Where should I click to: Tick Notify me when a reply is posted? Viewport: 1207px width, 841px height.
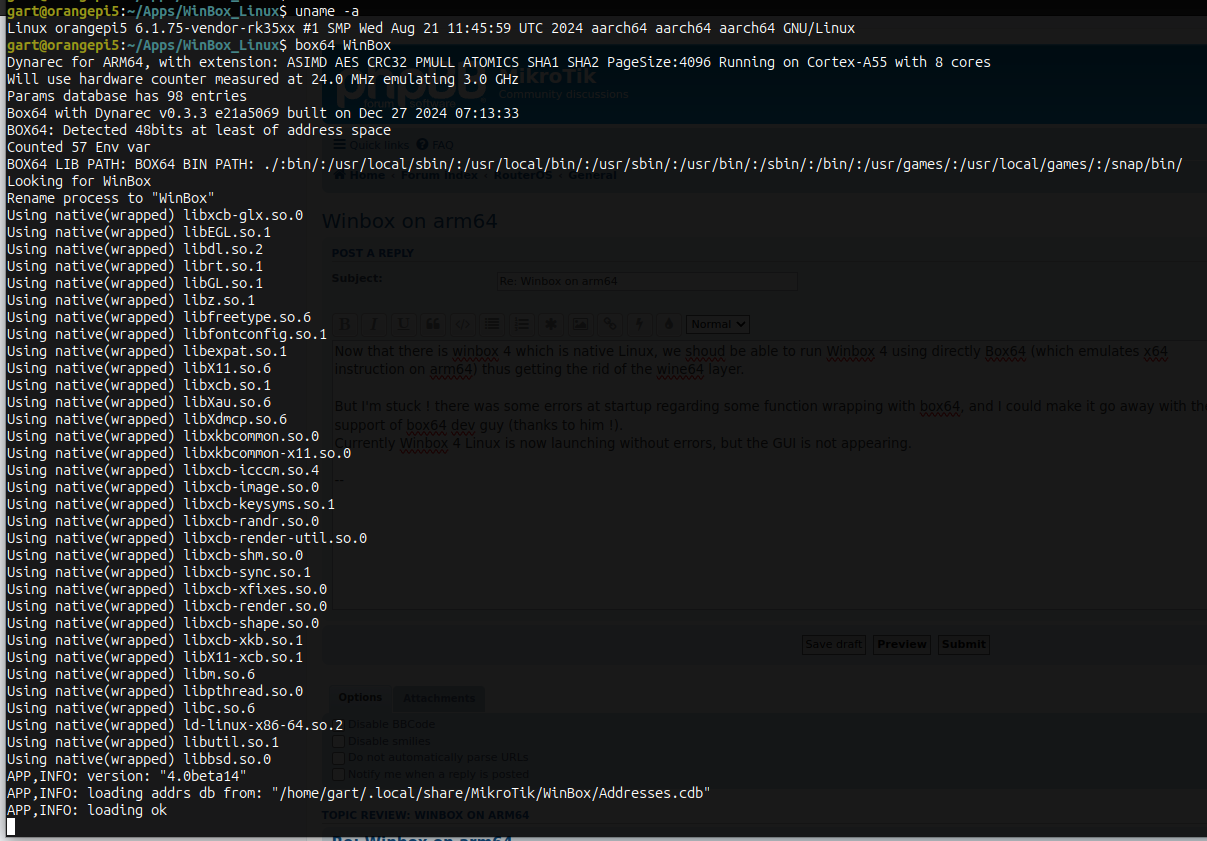339,774
